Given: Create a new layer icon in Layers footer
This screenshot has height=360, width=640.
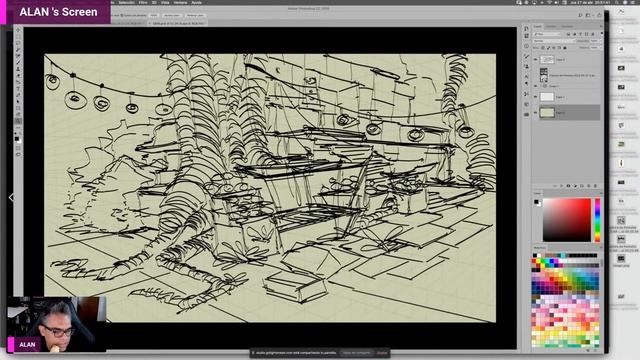Looking at the screenshot, I should click(x=589, y=186).
